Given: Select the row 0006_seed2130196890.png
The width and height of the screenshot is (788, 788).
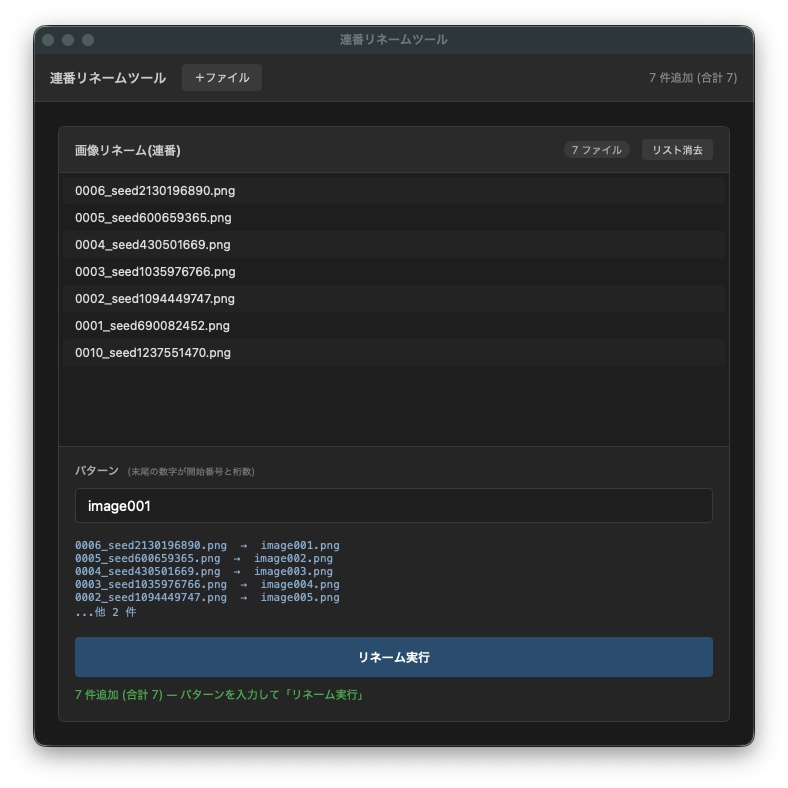Looking at the screenshot, I should click(x=393, y=190).
